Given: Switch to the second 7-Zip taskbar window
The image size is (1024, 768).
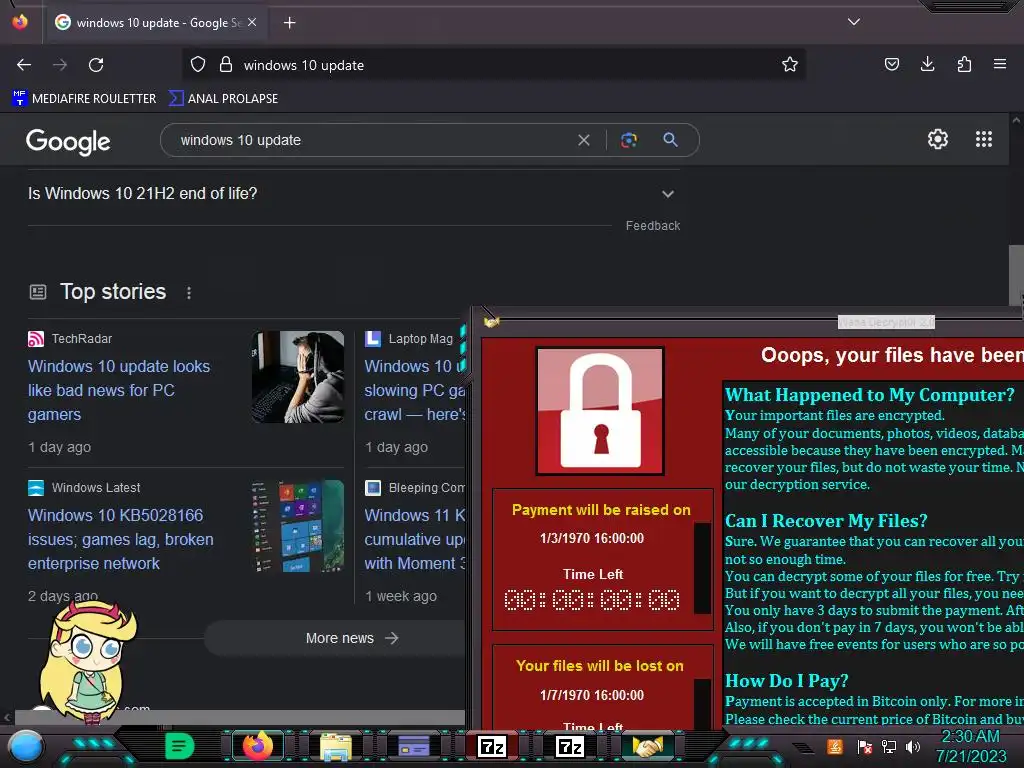Looking at the screenshot, I should (569, 746).
